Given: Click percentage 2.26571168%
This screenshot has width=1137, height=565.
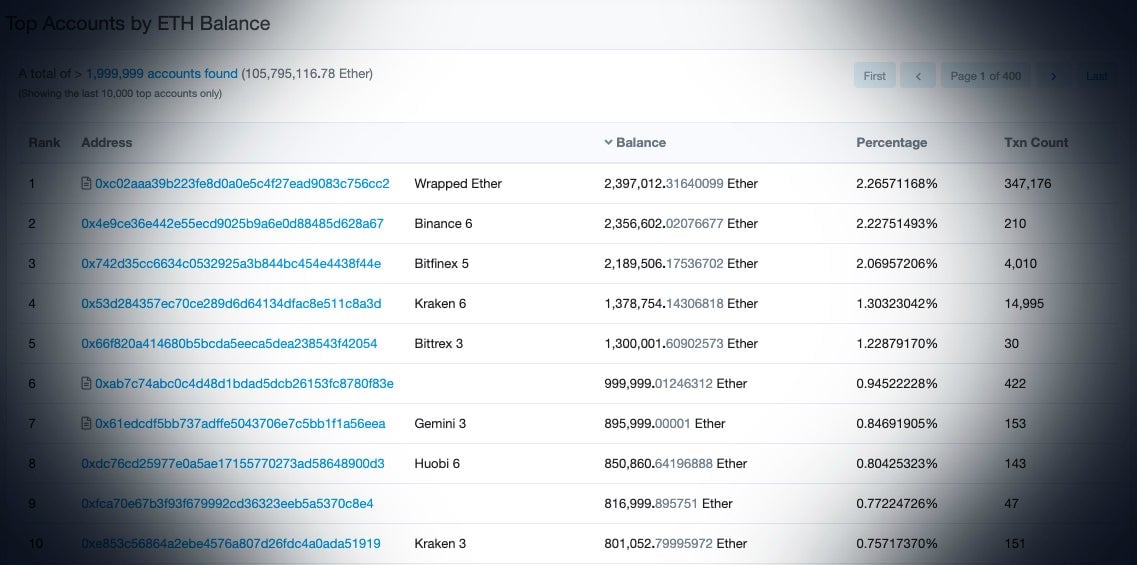Looking at the screenshot, I should (x=897, y=183).
